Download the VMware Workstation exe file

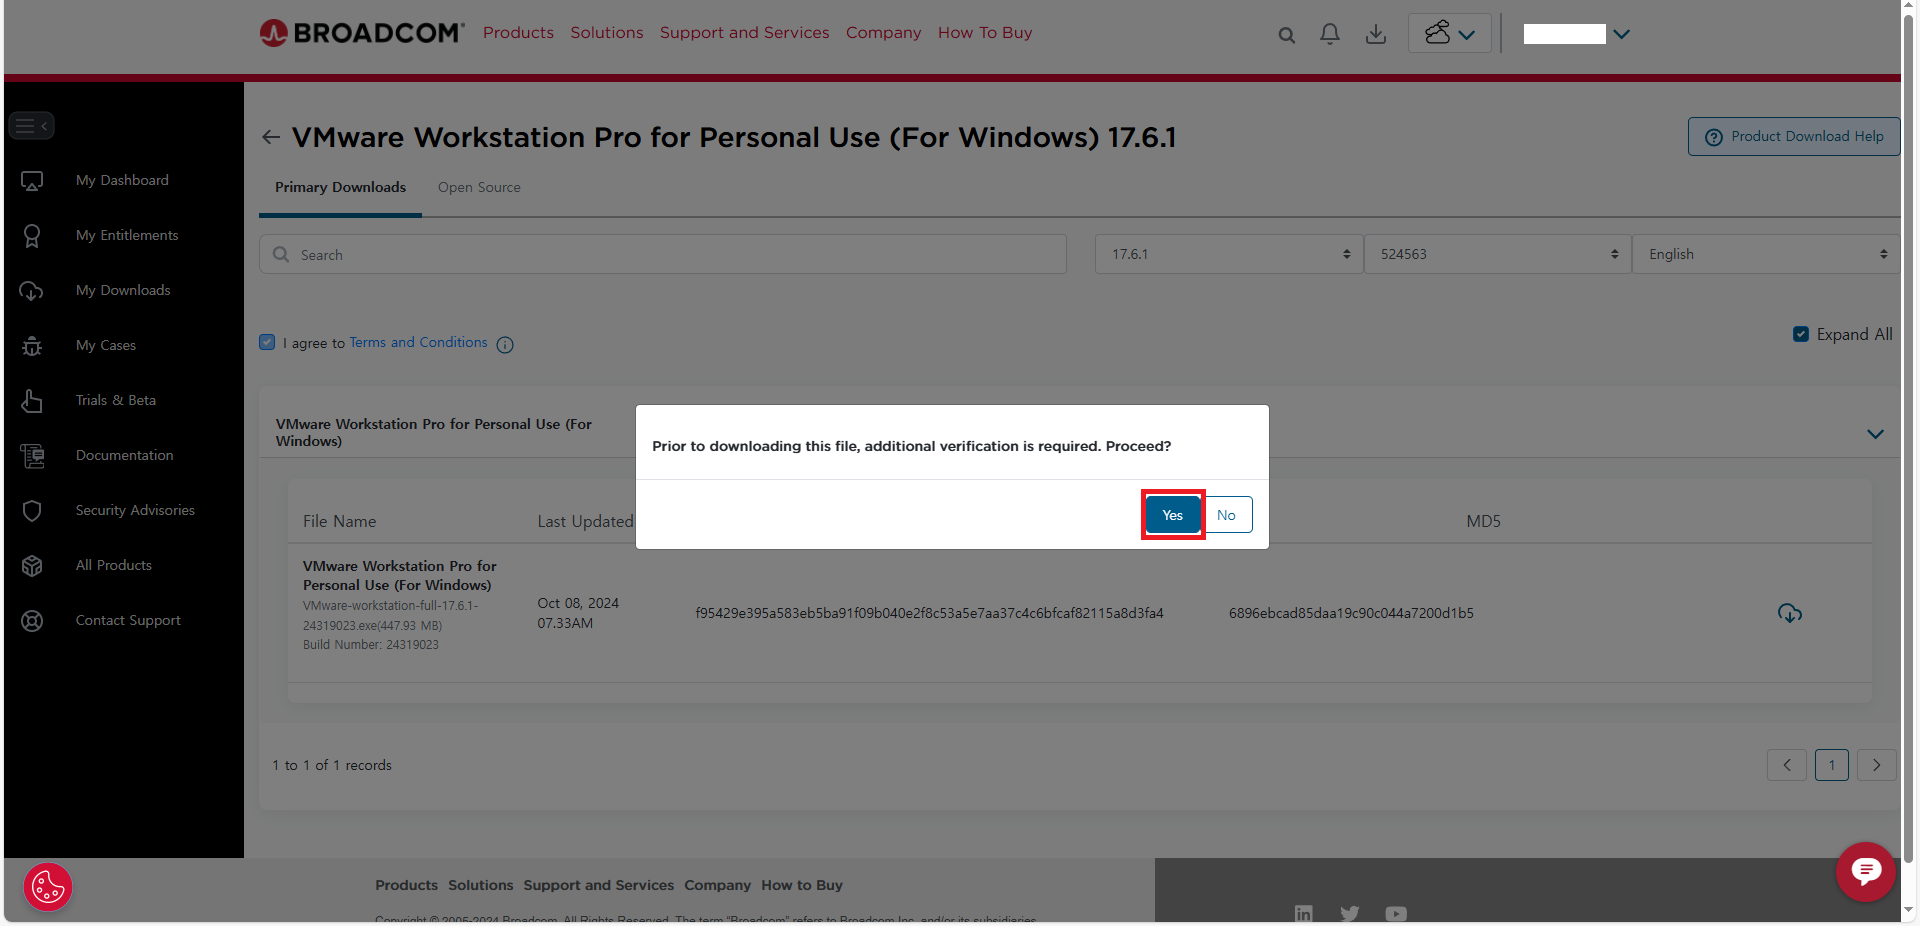pyautogui.click(x=1790, y=613)
